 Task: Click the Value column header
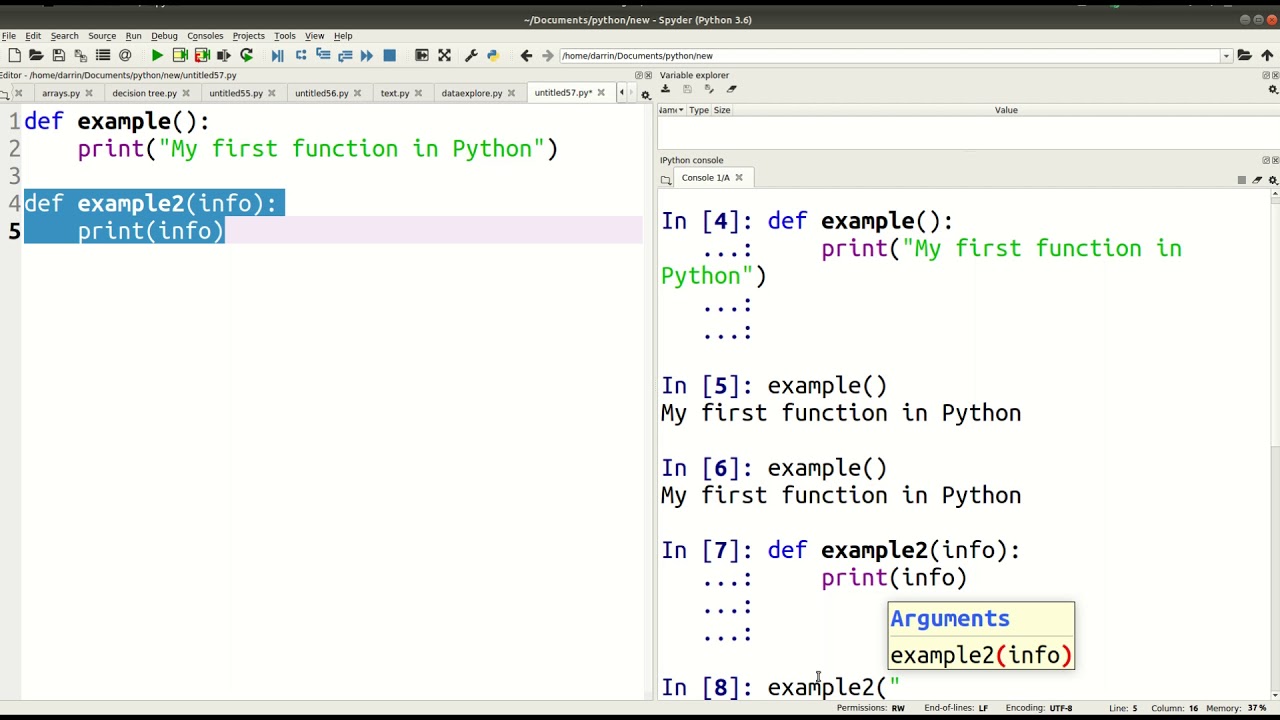(1006, 110)
